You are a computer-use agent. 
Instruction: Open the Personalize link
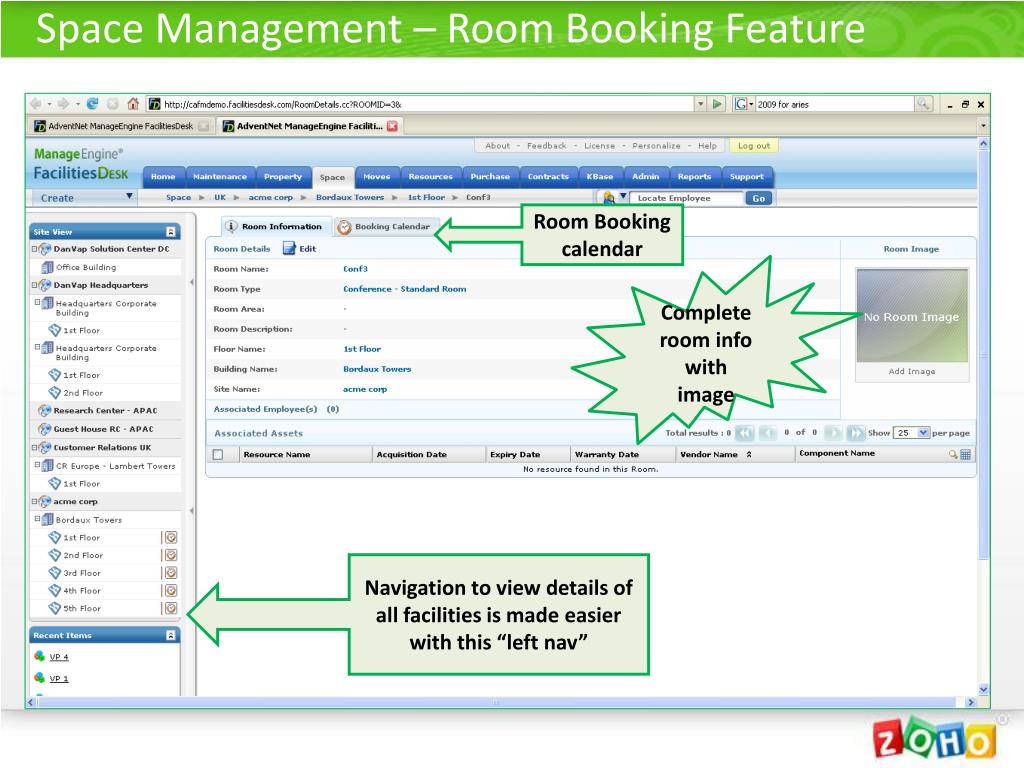[656, 146]
